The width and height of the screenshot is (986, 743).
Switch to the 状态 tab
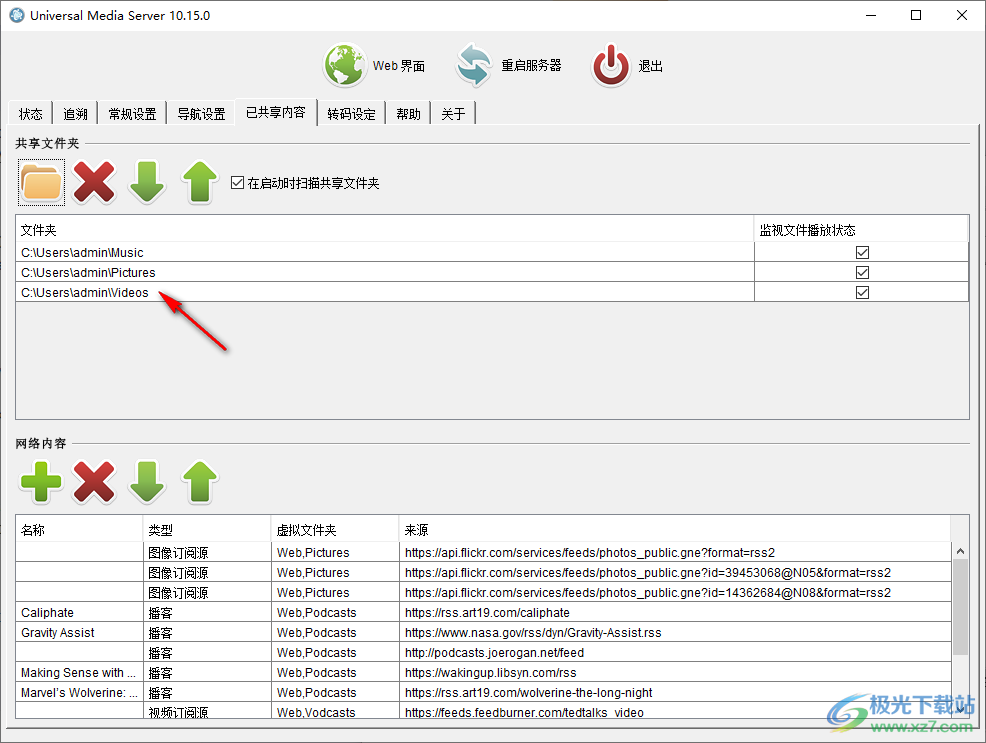pyautogui.click(x=30, y=114)
